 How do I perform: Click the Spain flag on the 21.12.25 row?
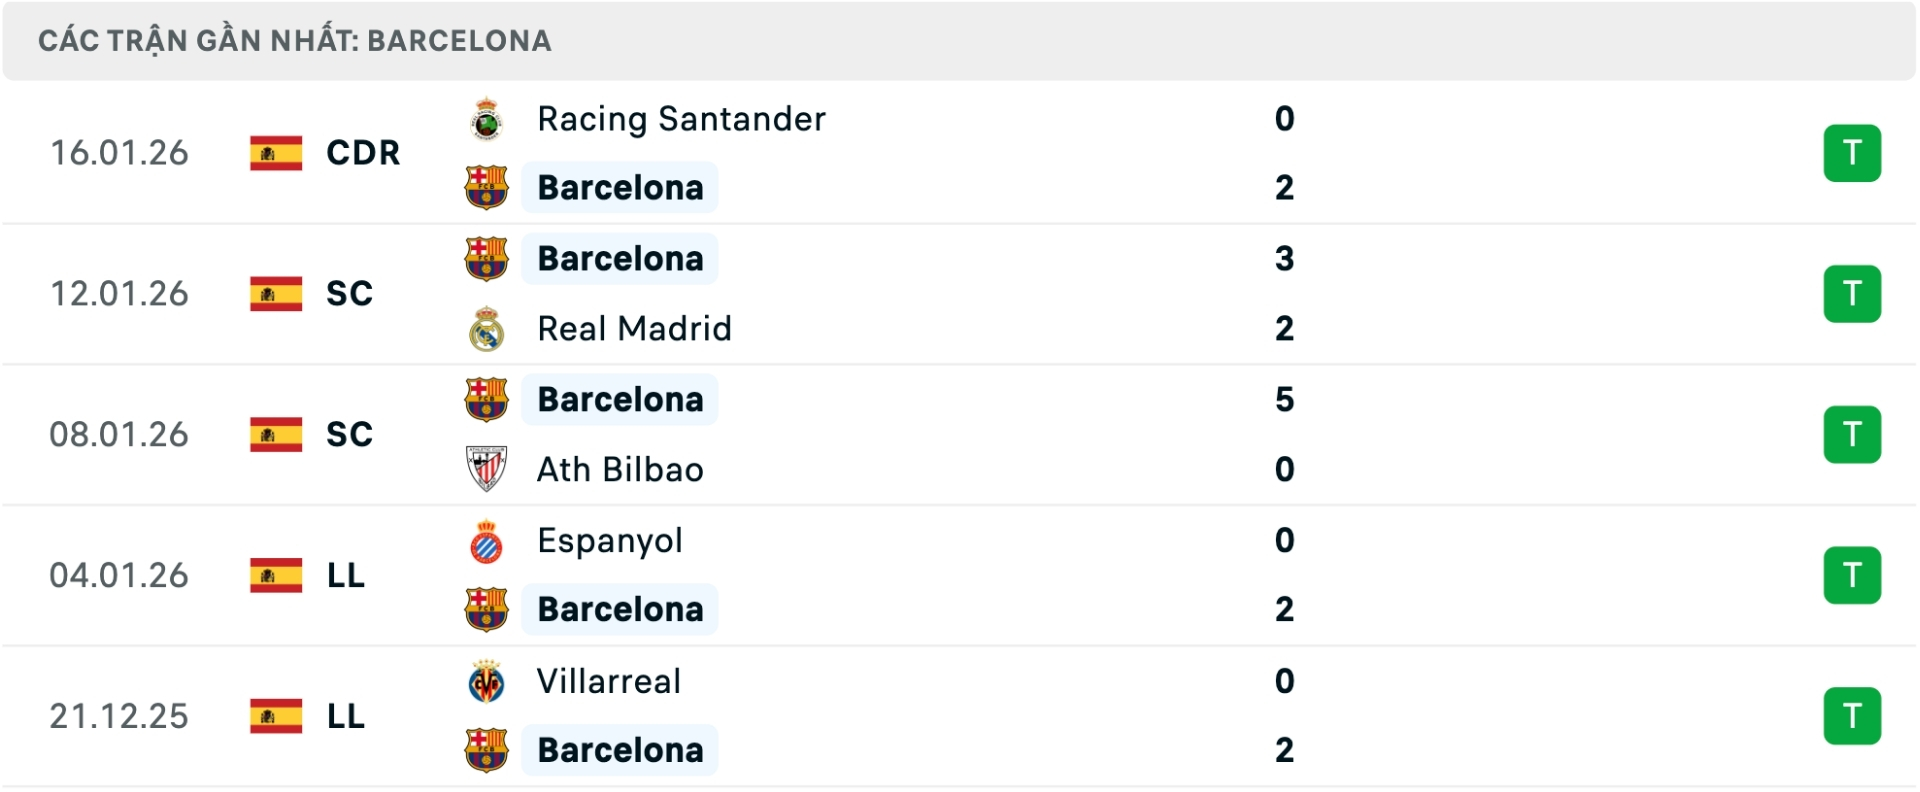point(276,716)
